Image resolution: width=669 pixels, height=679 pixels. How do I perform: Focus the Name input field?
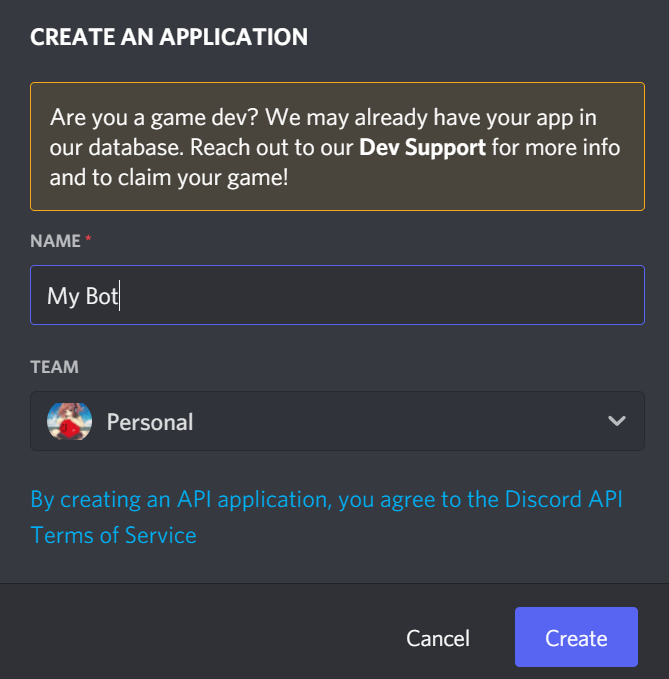click(337, 295)
